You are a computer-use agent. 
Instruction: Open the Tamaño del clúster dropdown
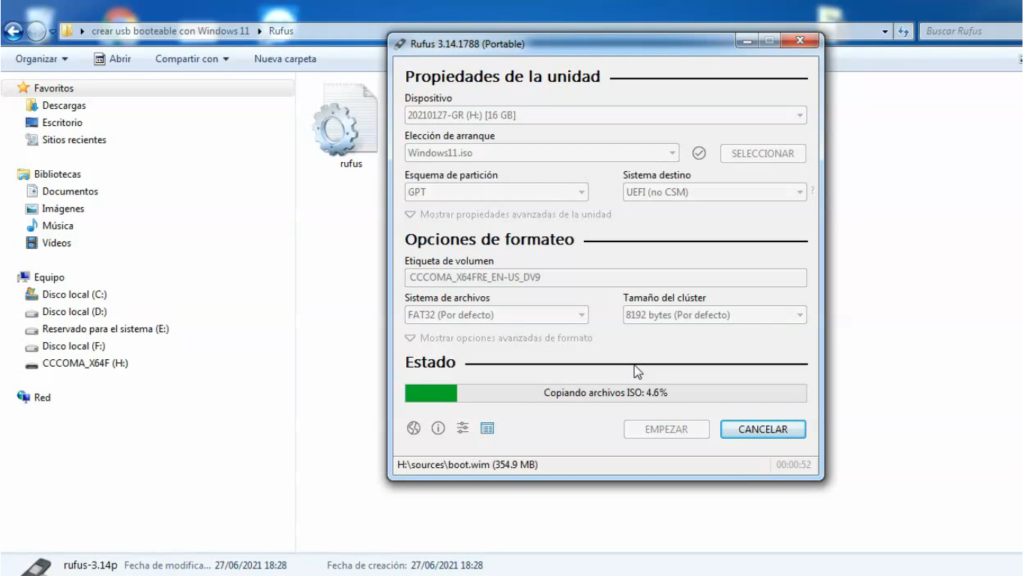798,314
